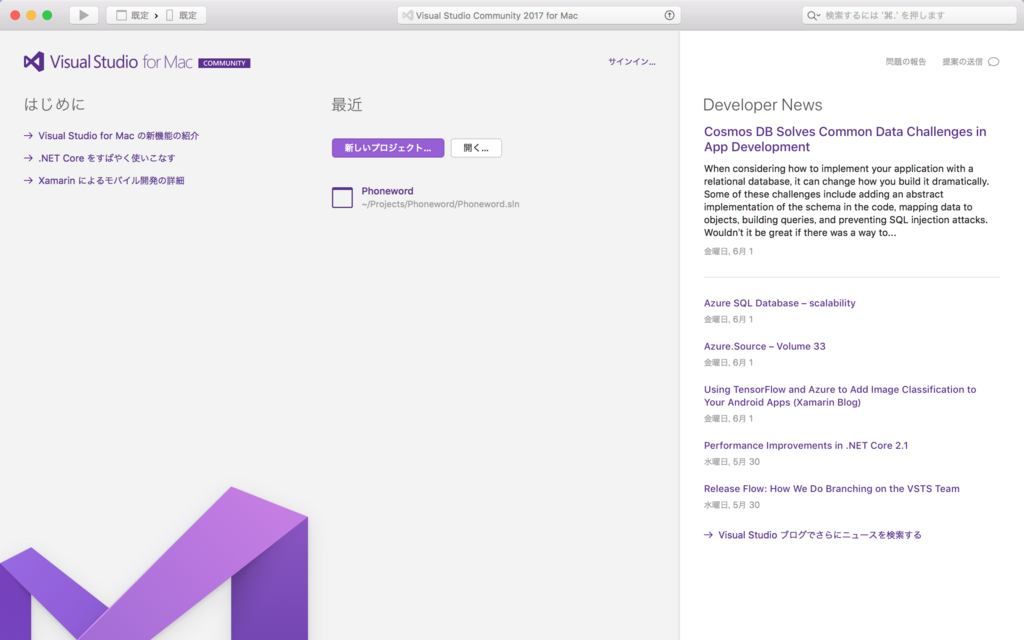The image size is (1024, 640).
Task: Open Visual Studio for Mac の新機能の紹介 link
Action: pos(118,136)
